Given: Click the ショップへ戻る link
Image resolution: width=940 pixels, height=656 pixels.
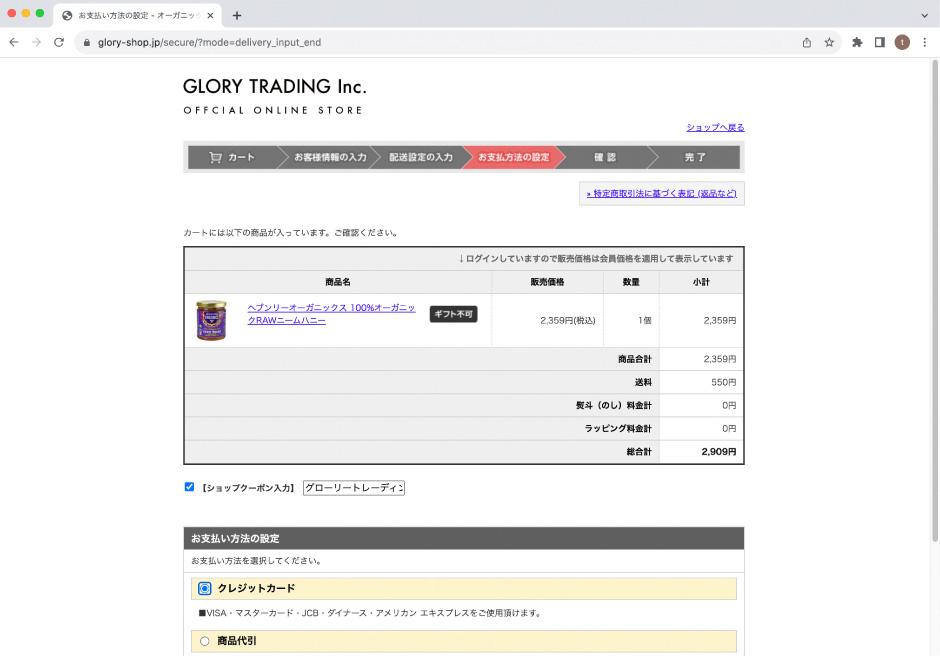Looking at the screenshot, I should pyautogui.click(x=715, y=128).
